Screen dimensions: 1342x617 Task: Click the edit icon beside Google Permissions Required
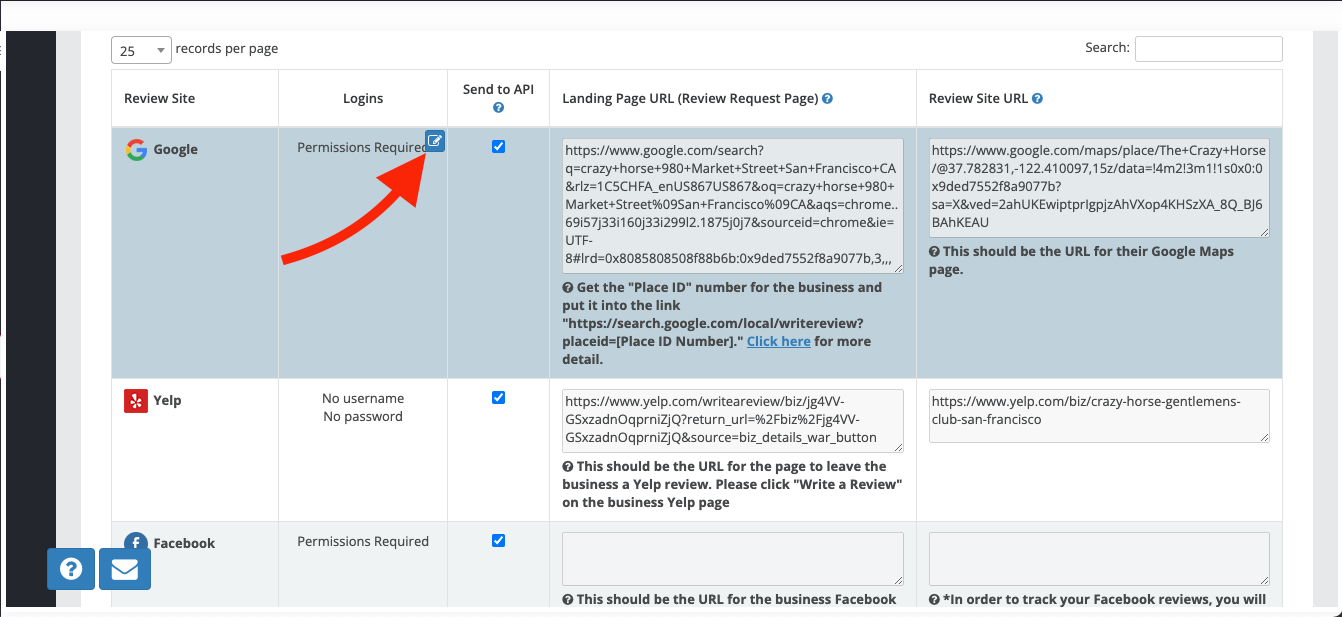click(x=435, y=141)
